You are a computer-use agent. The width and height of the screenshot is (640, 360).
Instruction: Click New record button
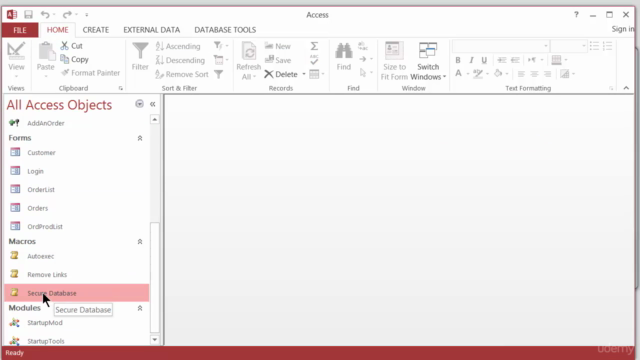point(278,46)
